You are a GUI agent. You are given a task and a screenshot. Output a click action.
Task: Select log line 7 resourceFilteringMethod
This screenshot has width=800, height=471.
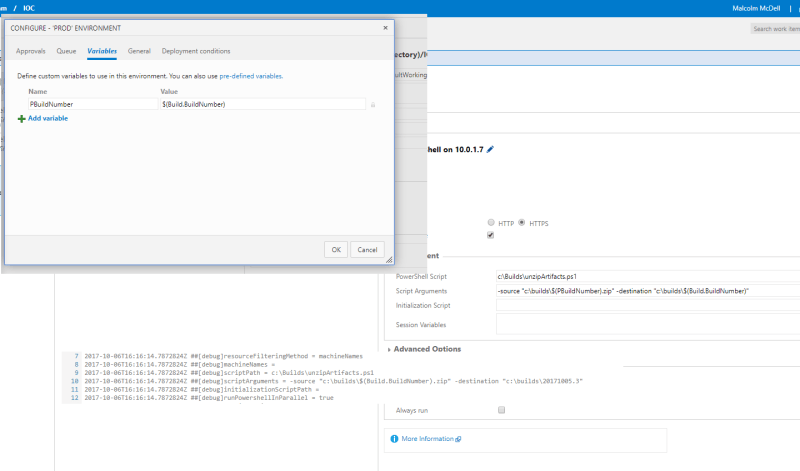[223, 356]
